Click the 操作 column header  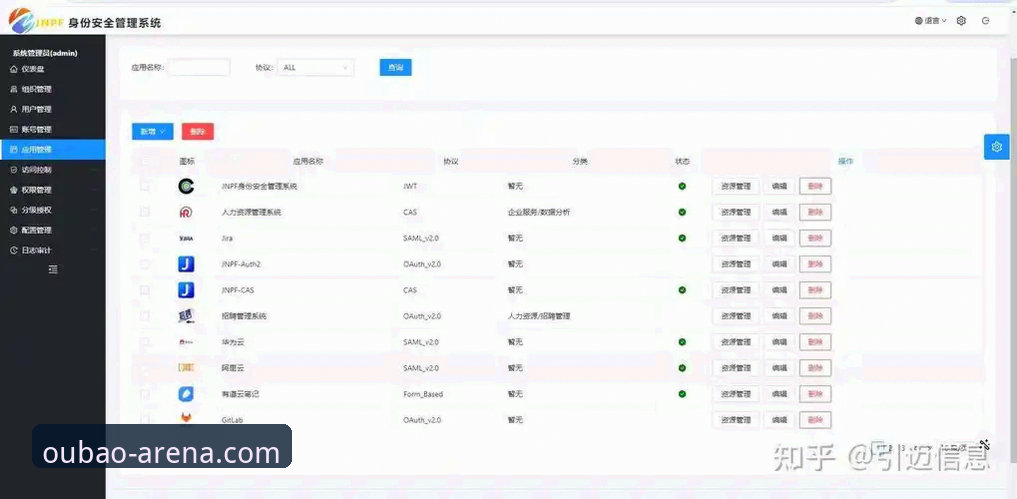point(845,162)
